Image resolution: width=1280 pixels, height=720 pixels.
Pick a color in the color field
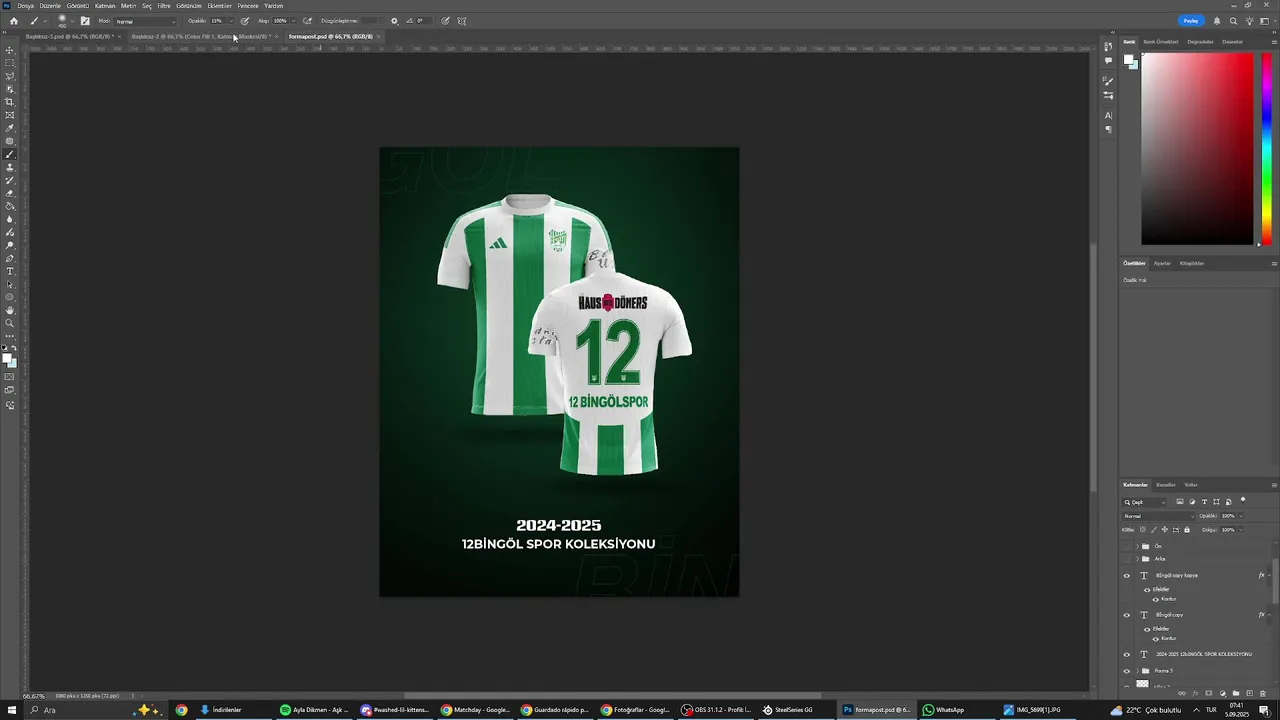coord(1197,148)
